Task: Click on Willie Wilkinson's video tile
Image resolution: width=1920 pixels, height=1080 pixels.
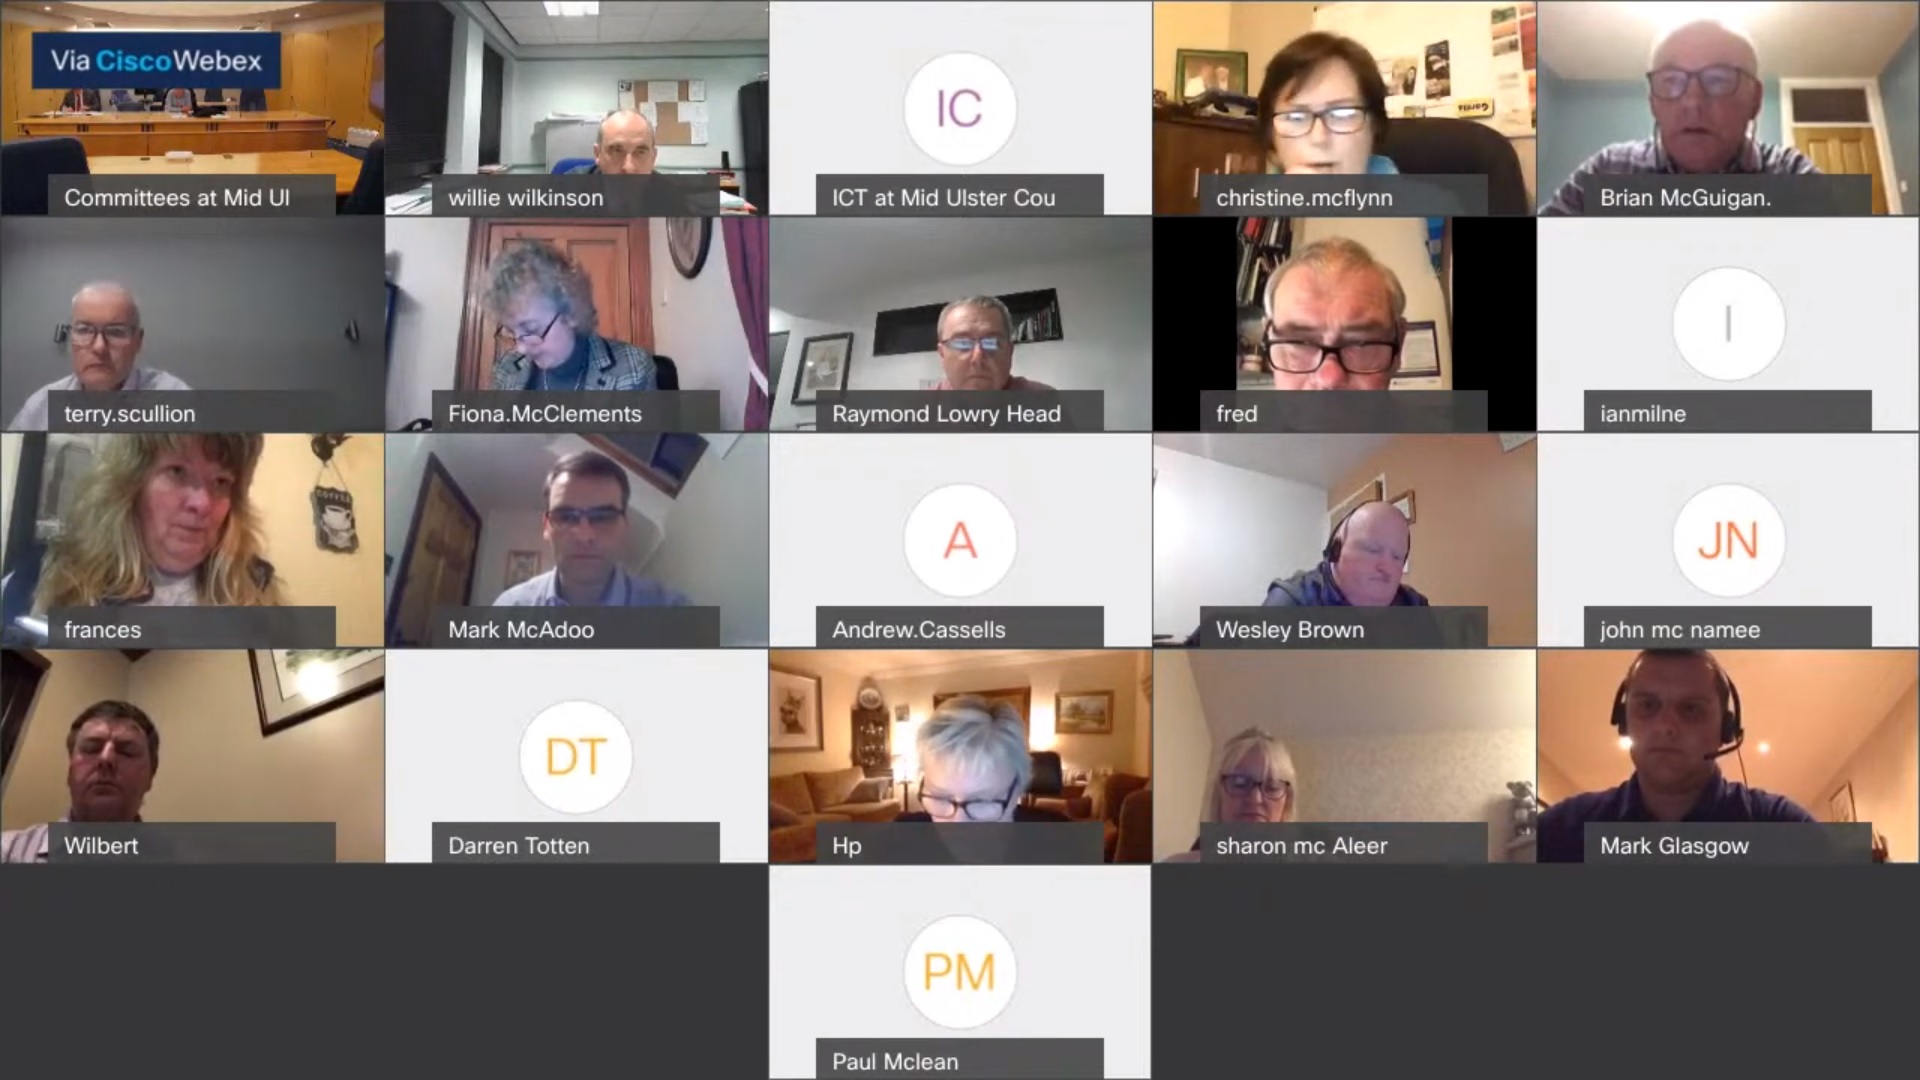Action: tap(575, 108)
